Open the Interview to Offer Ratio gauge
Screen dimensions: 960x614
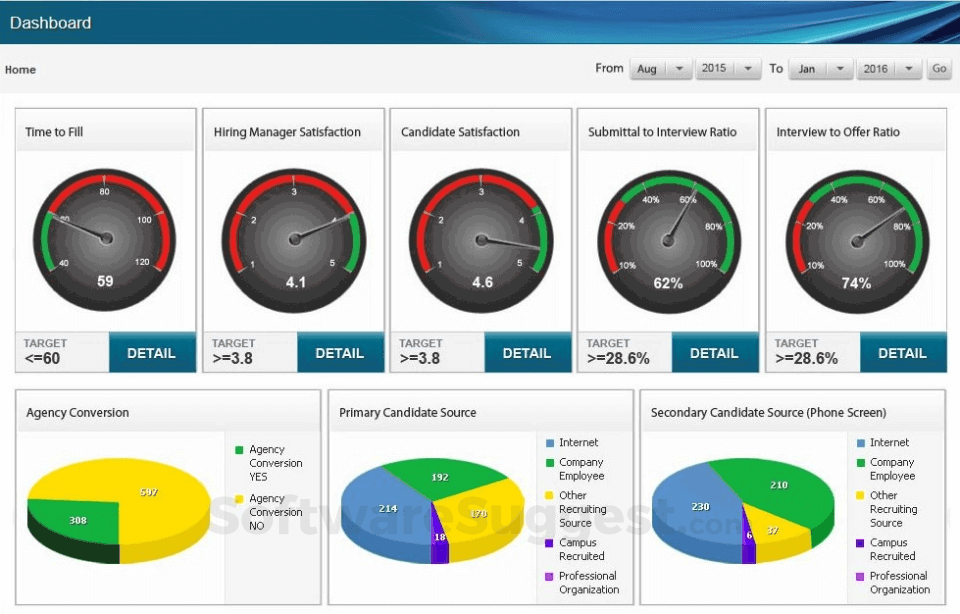855,240
